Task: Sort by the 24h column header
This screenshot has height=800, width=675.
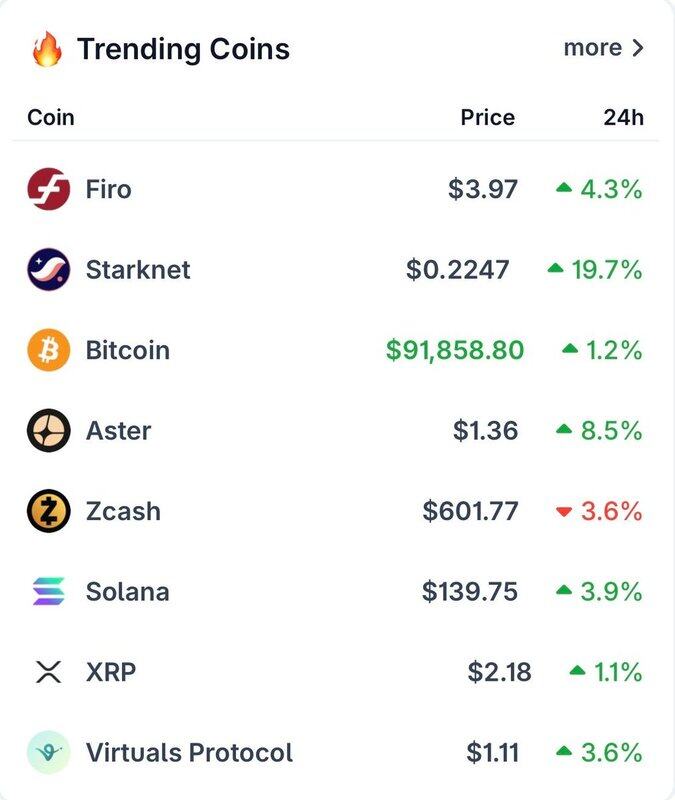Action: click(x=623, y=117)
